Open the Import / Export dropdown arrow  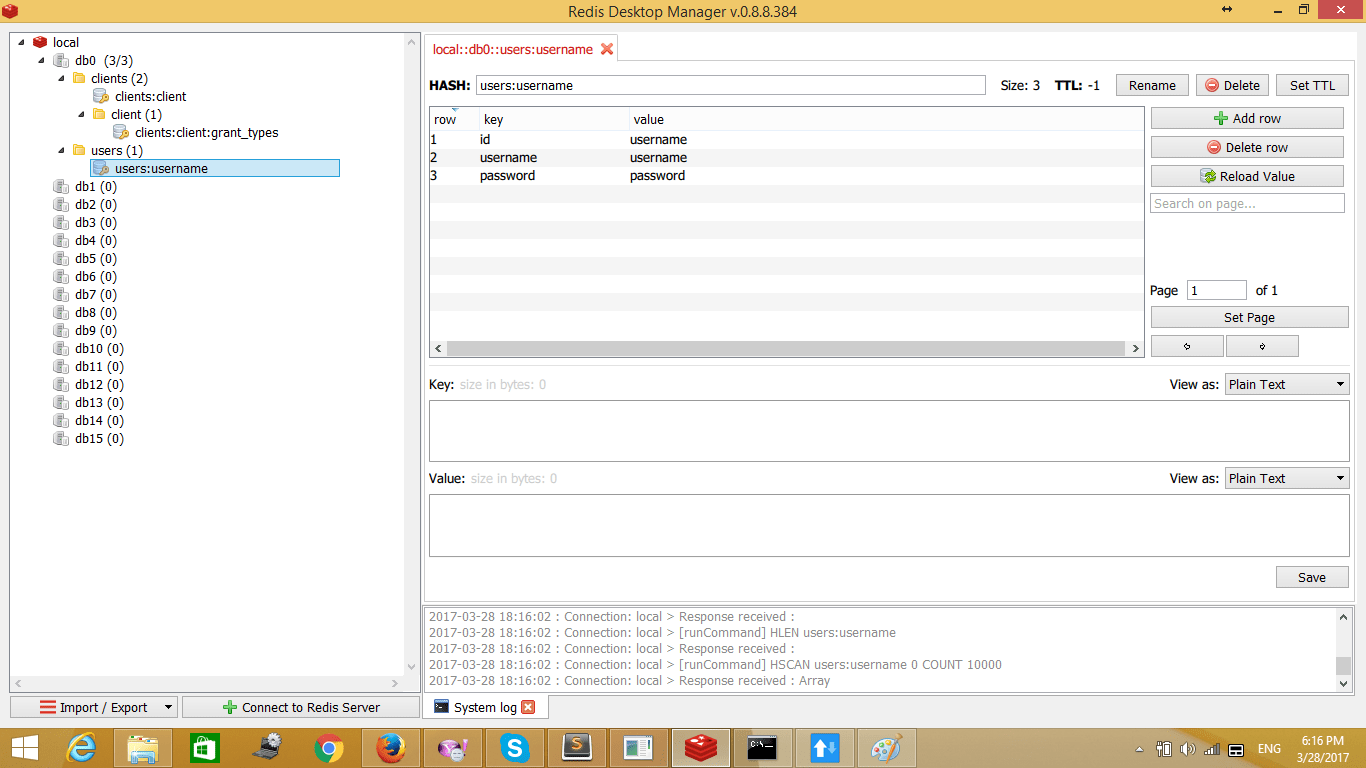click(167, 707)
